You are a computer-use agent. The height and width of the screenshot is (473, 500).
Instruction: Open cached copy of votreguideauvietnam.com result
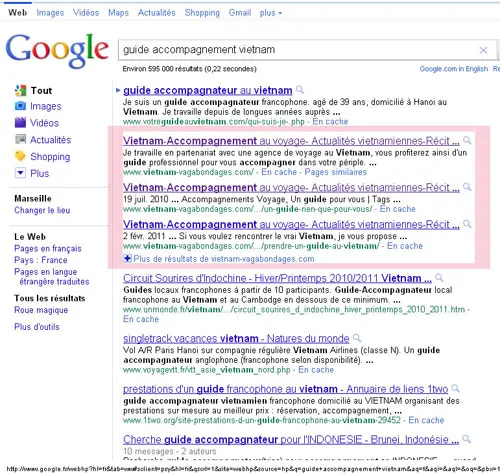[330, 122]
